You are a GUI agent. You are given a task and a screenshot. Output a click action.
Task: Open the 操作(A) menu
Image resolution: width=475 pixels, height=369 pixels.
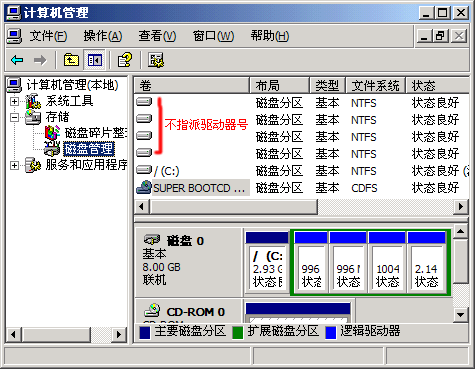[103, 36]
